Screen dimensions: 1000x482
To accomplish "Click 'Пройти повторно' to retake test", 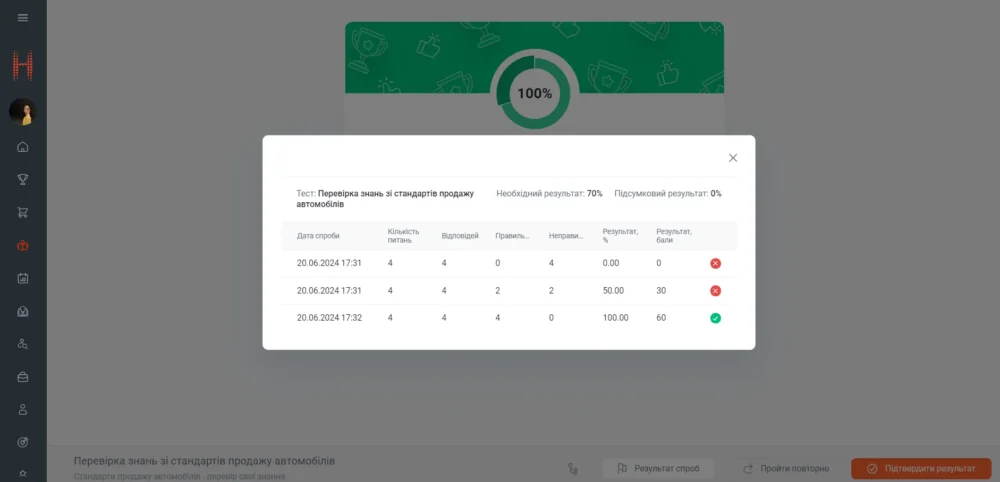I will (785, 468).
